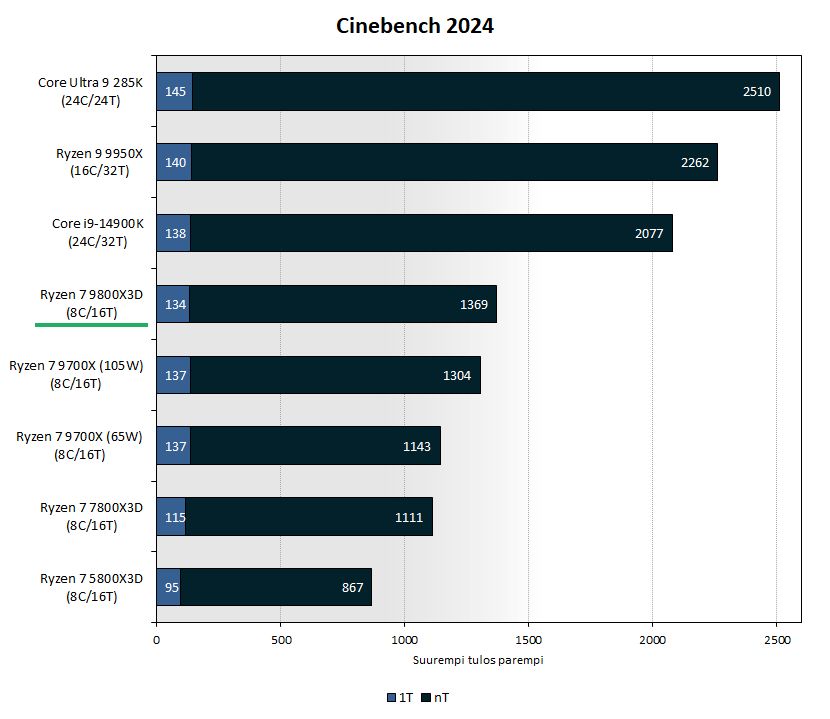Viewport: 830px width, 719px height.
Task: Click the nT score 1369
Action: [474, 304]
